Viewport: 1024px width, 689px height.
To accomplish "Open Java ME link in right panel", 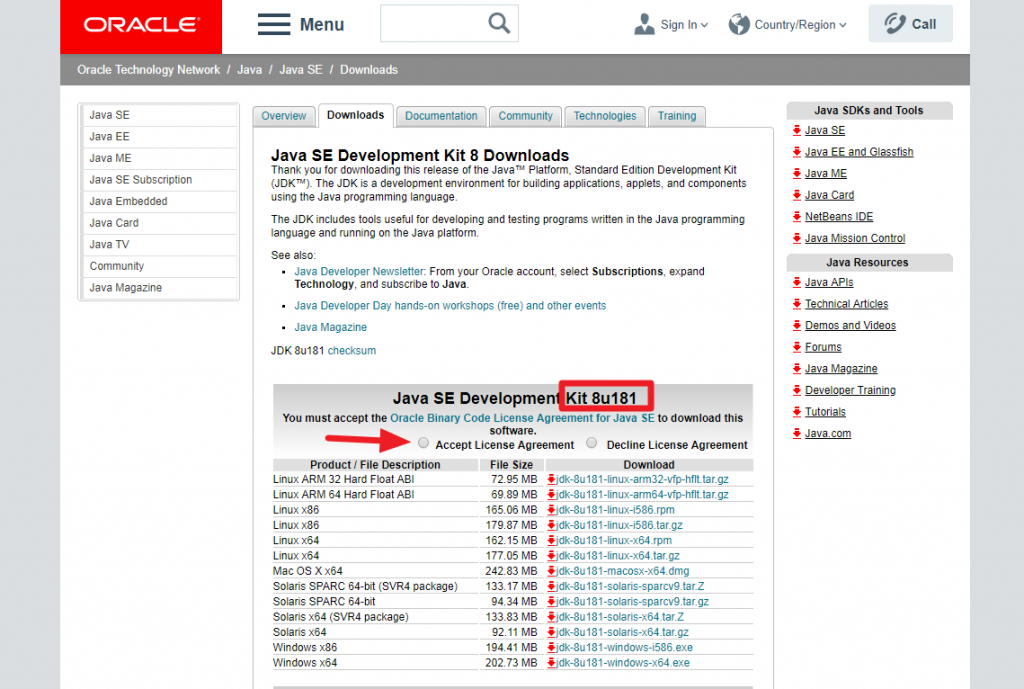I will [825, 173].
